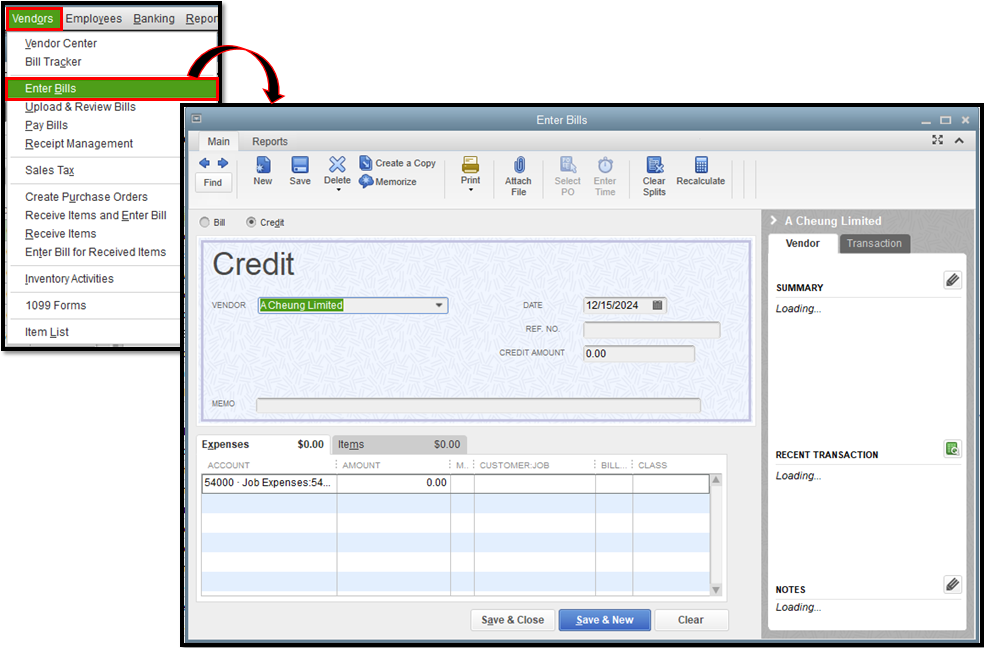984x648 pixels.
Task: Select the Credit radio button
Action: tap(251, 222)
